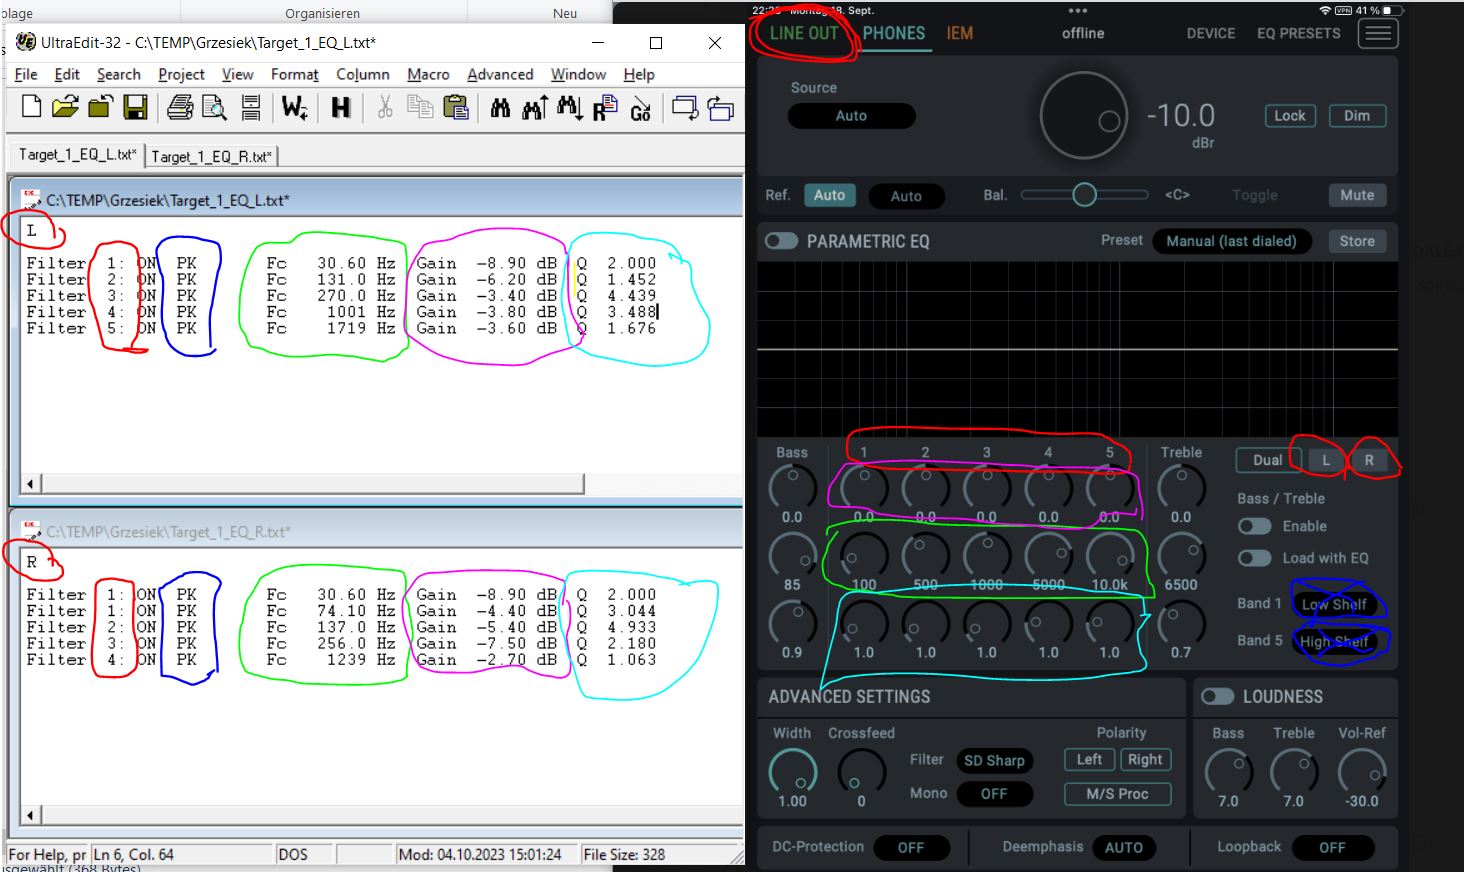
Task: Open the Macro menu
Action: [428, 74]
